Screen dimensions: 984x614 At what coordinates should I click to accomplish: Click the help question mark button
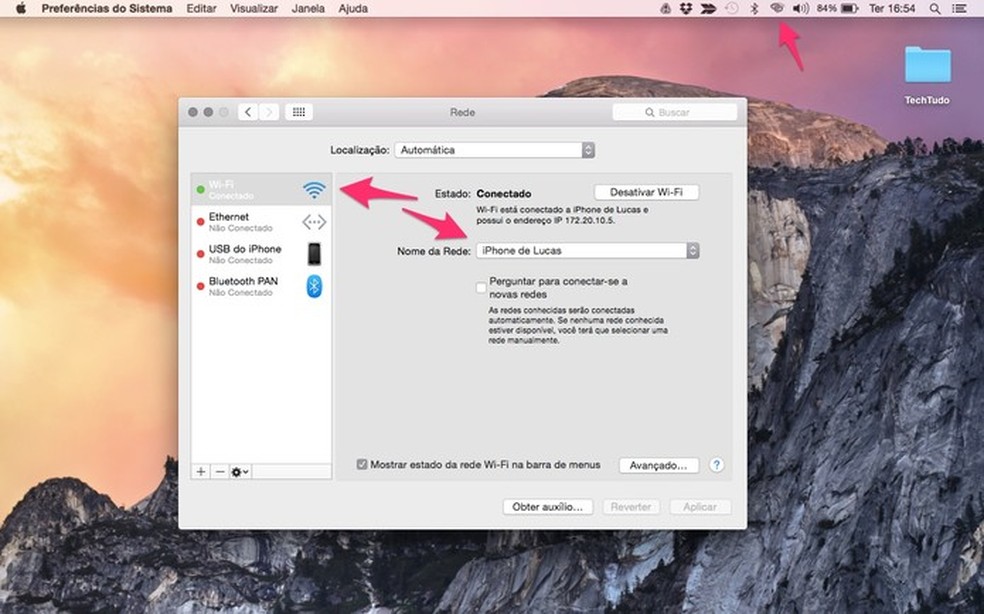click(x=716, y=465)
